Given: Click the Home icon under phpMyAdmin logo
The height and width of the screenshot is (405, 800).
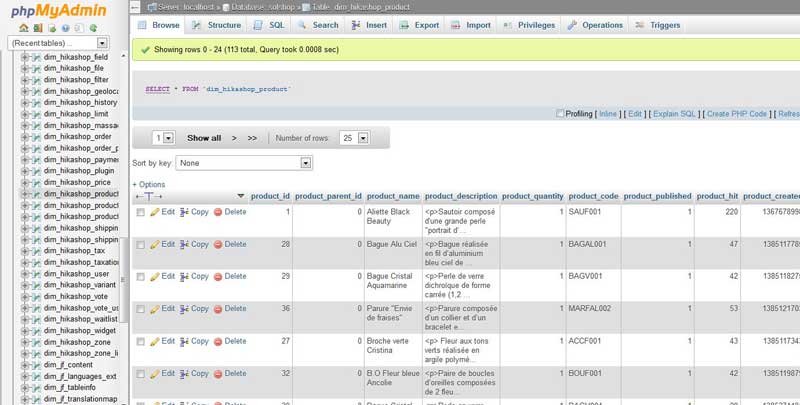Looking at the screenshot, I should (x=24, y=28).
